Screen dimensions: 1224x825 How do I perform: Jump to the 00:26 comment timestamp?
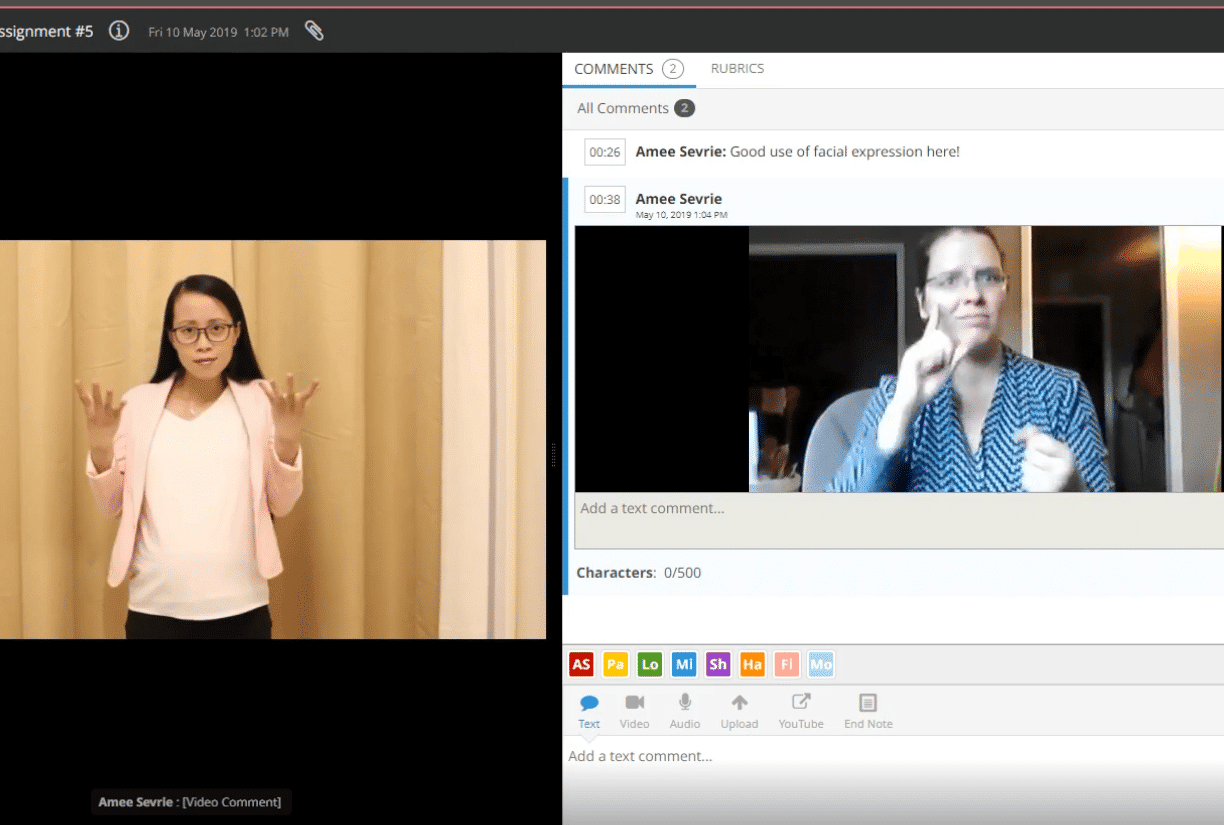coord(605,152)
